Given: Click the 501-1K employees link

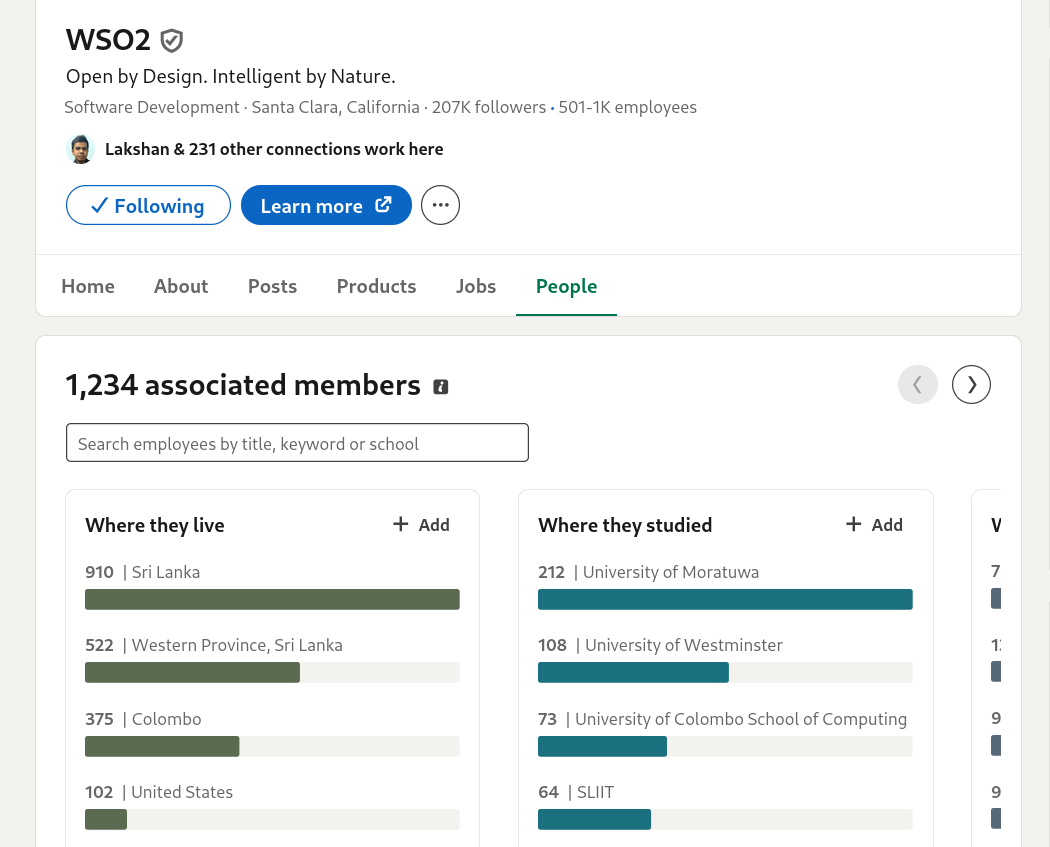Looking at the screenshot, I should [627, 107].
